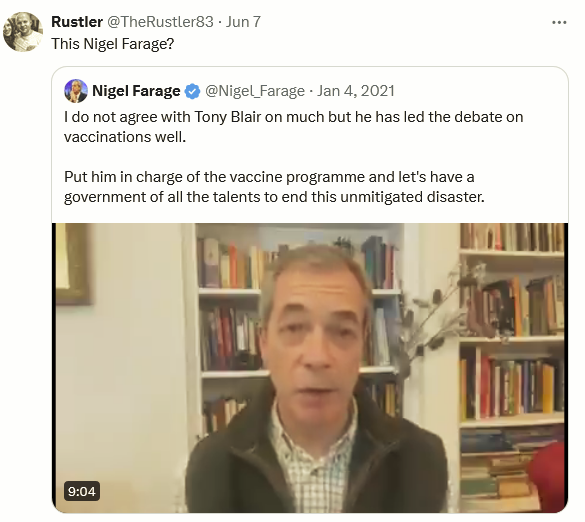Open the tweet's three-dot More options menu
The image size is (585, 522).
[559, 22]
